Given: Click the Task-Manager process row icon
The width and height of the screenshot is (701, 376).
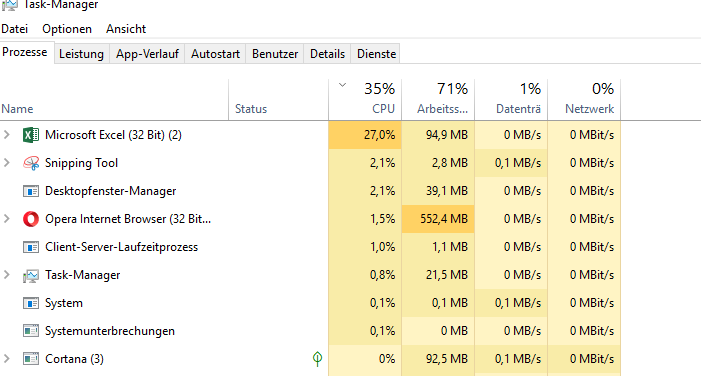Looking at the screenshot, I should coord(31,275).
